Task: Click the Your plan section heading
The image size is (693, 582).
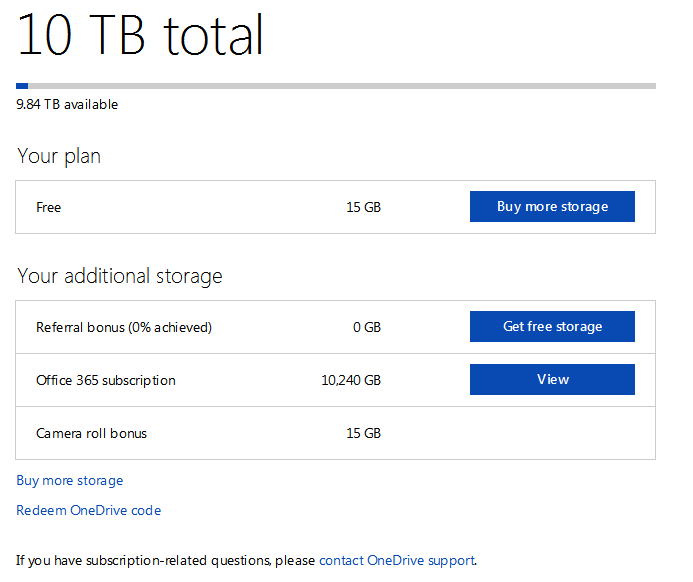Action: [59, 156]
